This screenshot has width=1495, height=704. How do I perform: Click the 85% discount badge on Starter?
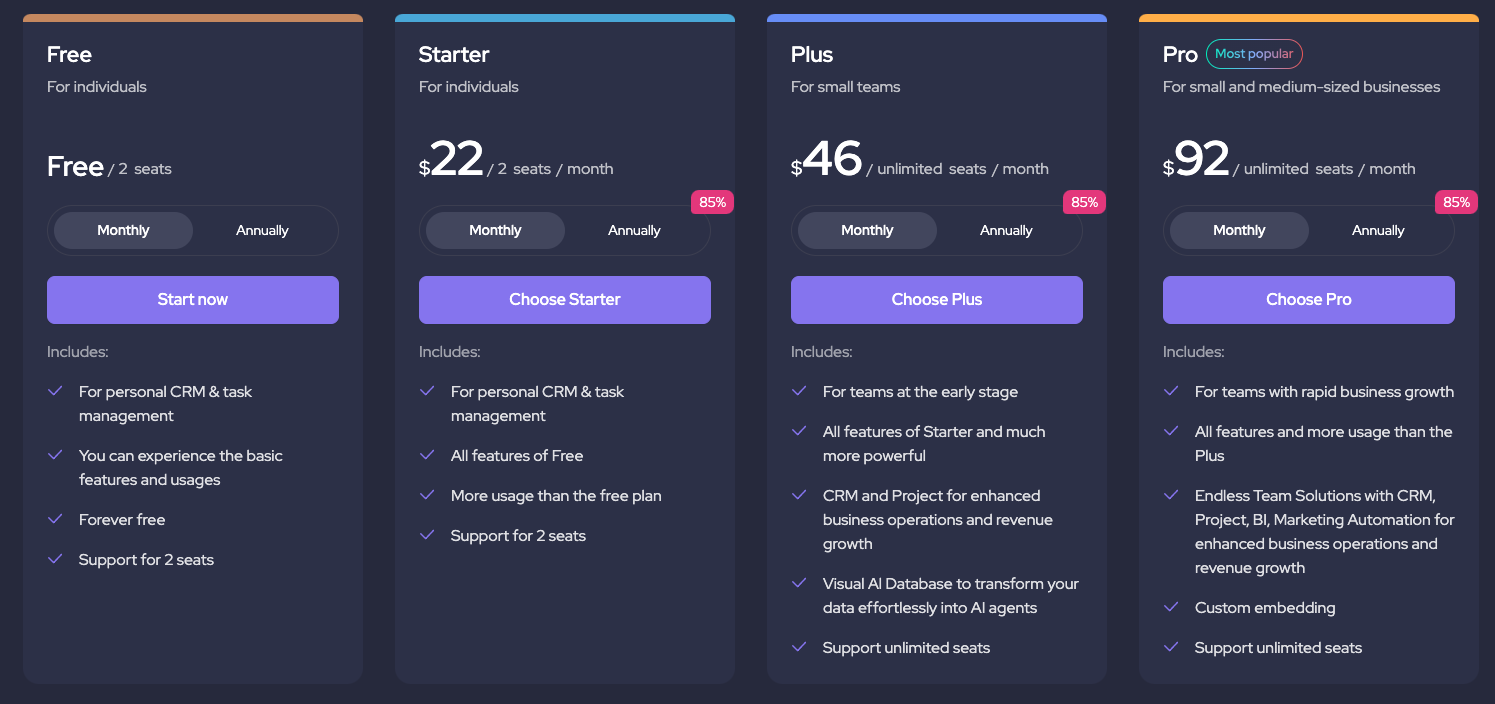click(712, 202)
